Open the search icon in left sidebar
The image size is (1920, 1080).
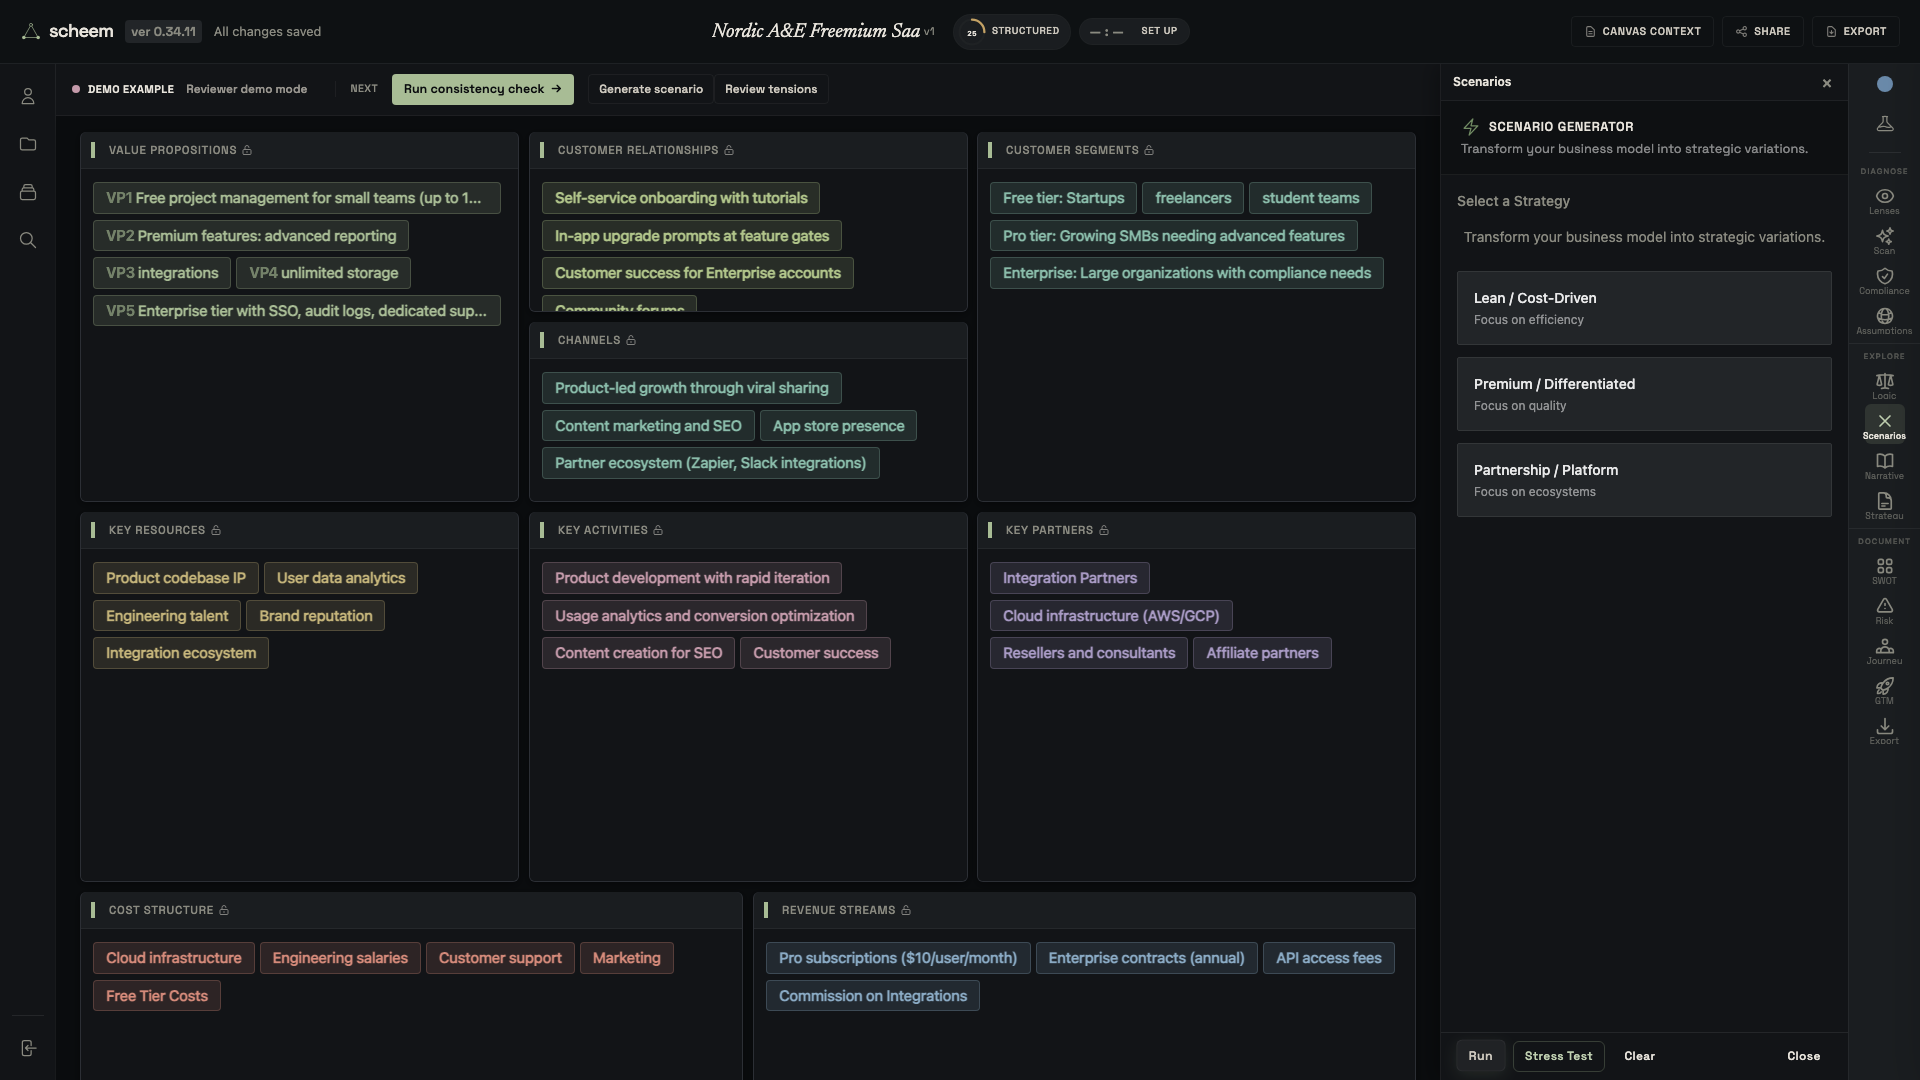(x=28, y=240)
